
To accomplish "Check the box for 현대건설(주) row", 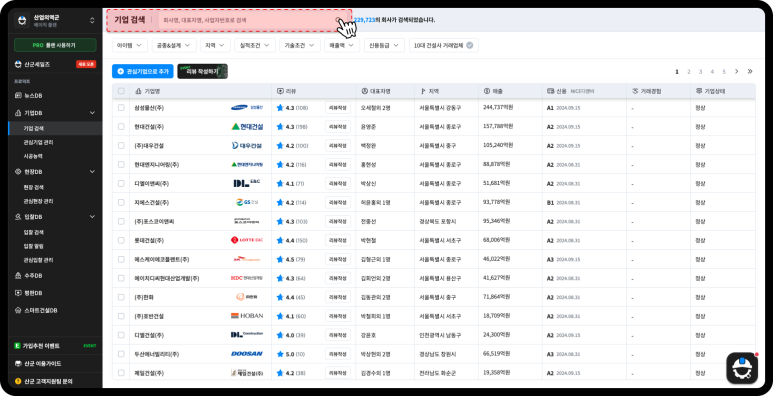I will [121, 127].
